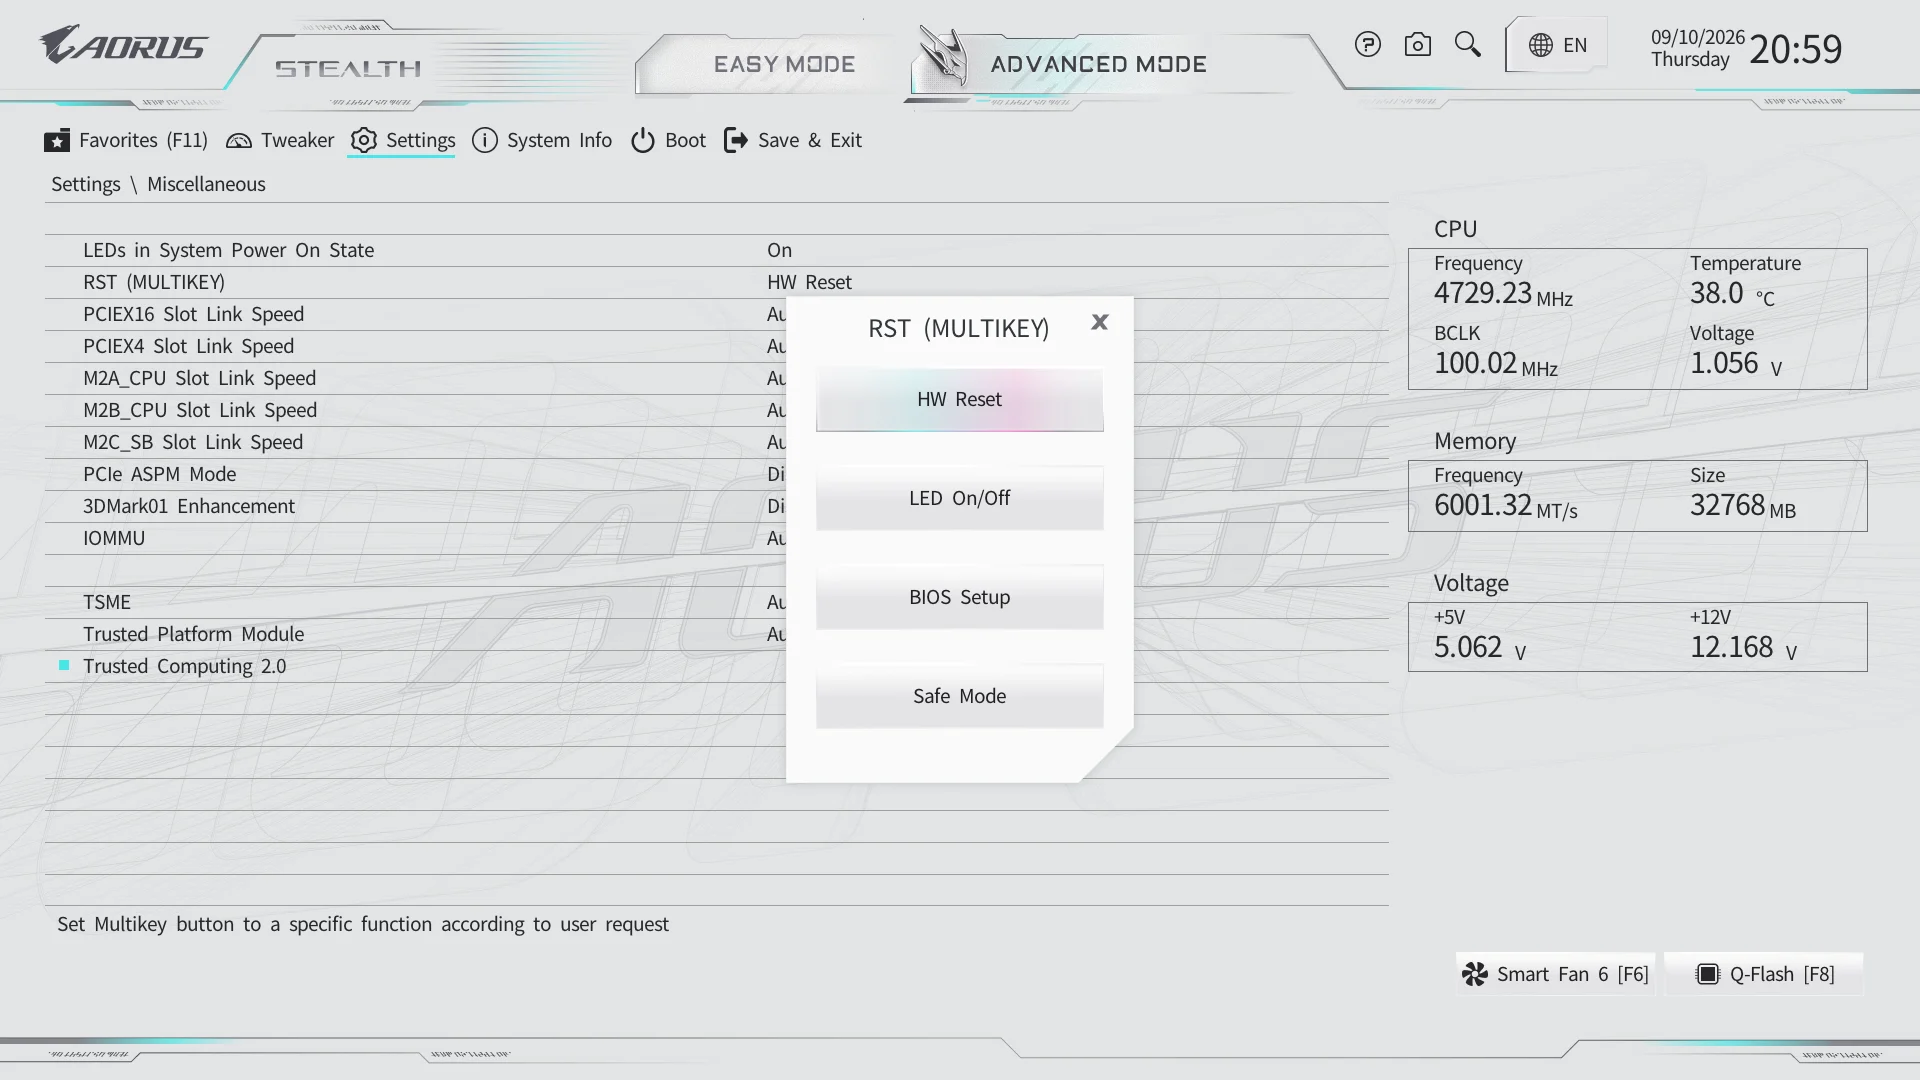Switch to Easy Mode
This screenshot has width=1920, height=1080.
784,64
